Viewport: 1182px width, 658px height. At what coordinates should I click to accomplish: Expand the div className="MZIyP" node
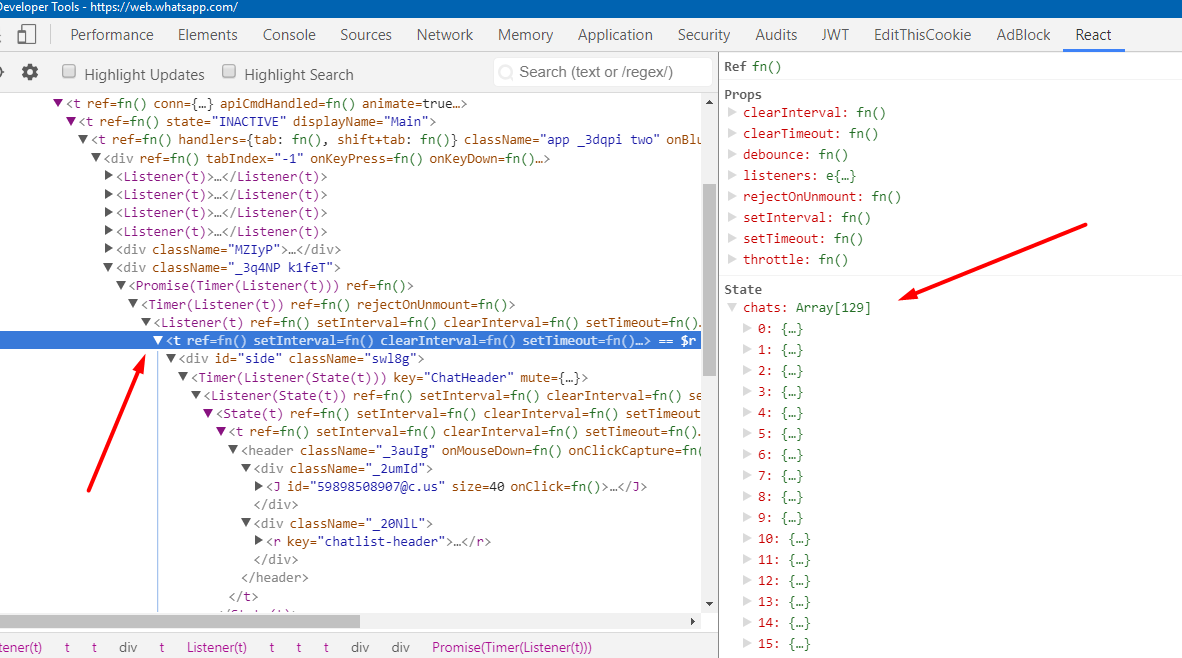109,249
